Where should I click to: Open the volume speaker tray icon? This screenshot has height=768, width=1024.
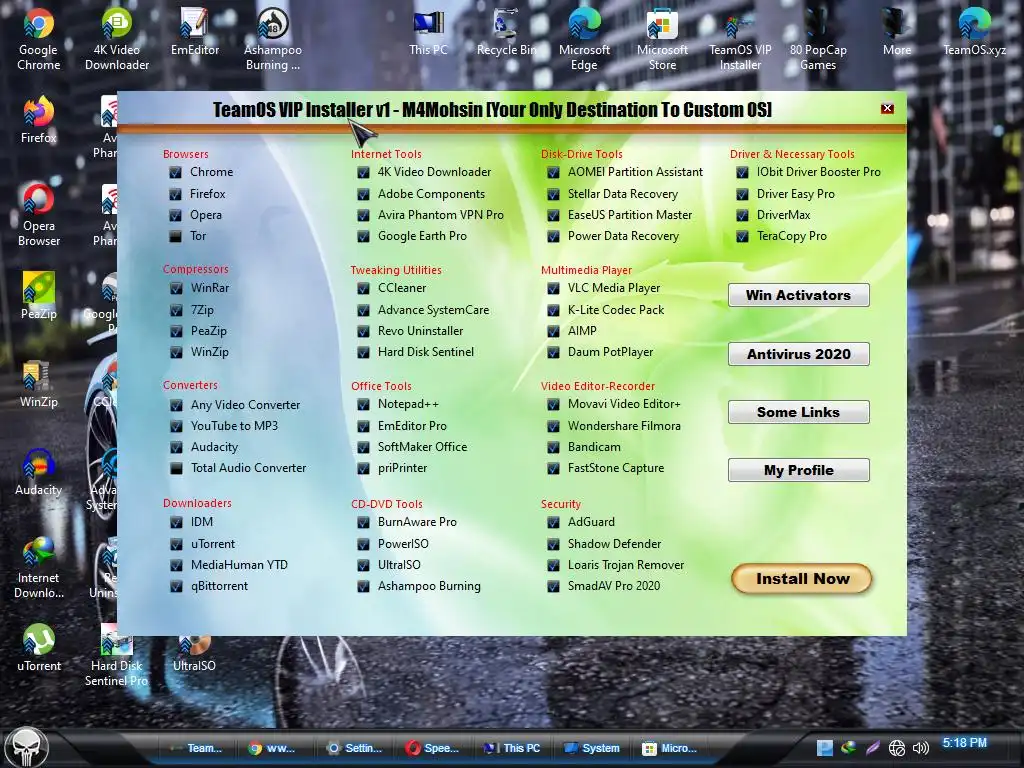coord(920,748)
